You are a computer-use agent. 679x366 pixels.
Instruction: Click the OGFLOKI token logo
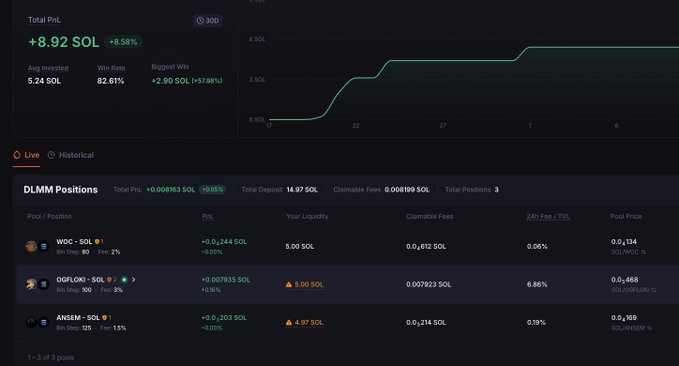(x=31, y=285)
